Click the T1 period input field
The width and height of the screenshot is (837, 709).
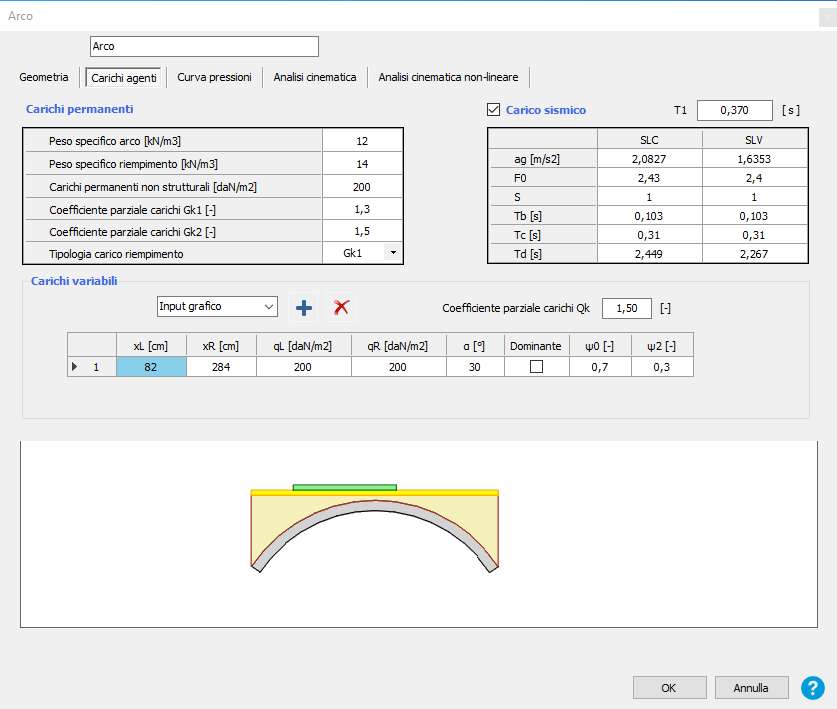tap(734, 110)
